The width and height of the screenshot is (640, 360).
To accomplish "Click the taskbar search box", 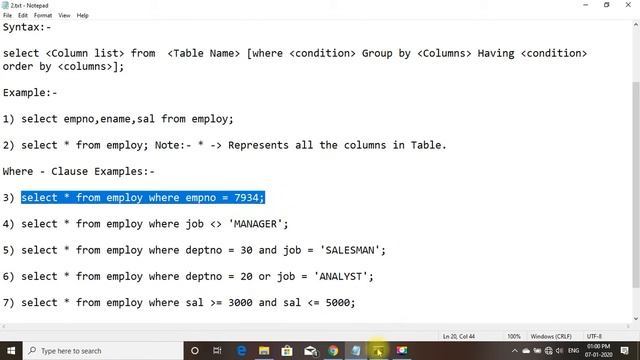I will 103,351.
